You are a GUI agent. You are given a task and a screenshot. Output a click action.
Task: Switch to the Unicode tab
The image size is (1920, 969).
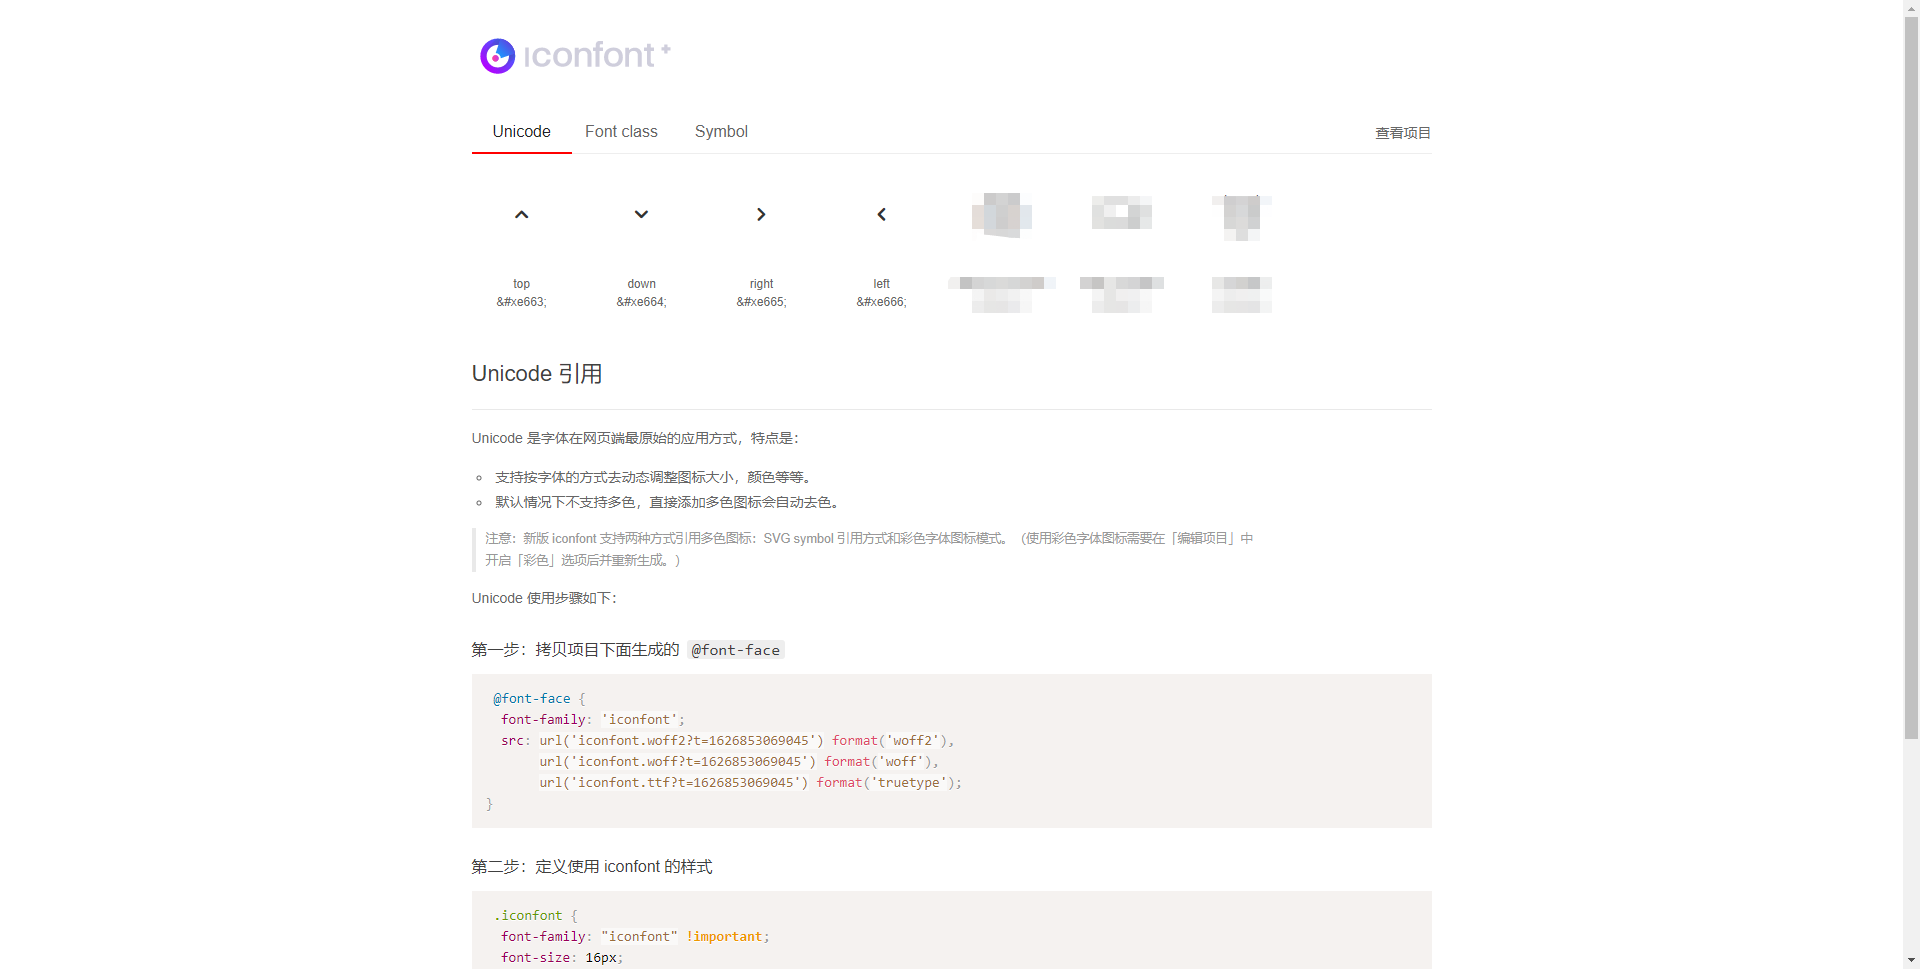521,132
